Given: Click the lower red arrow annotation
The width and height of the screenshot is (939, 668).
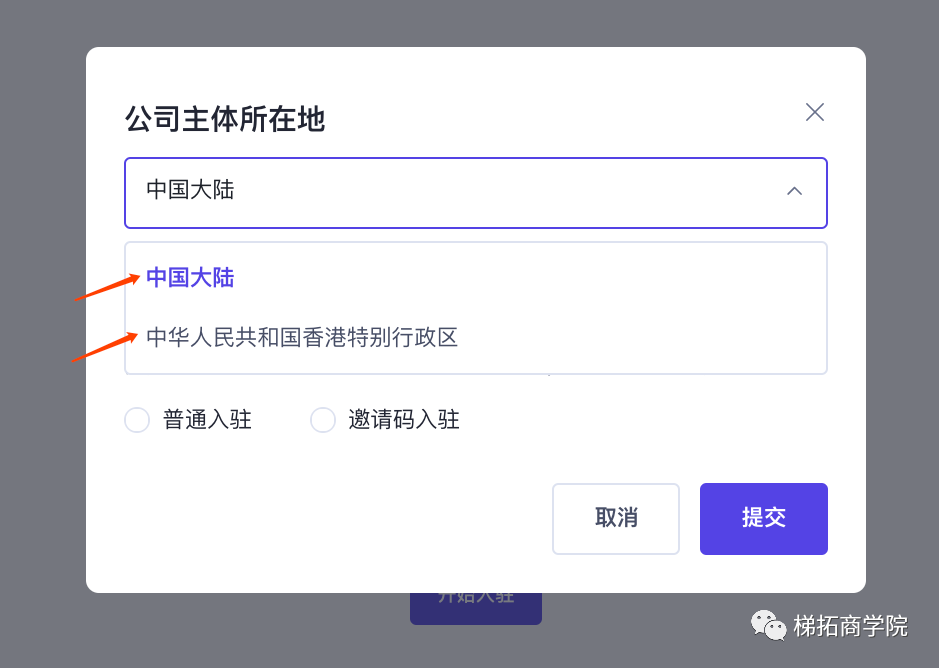Looking at the screenshot, I should [x=103, y=347].
